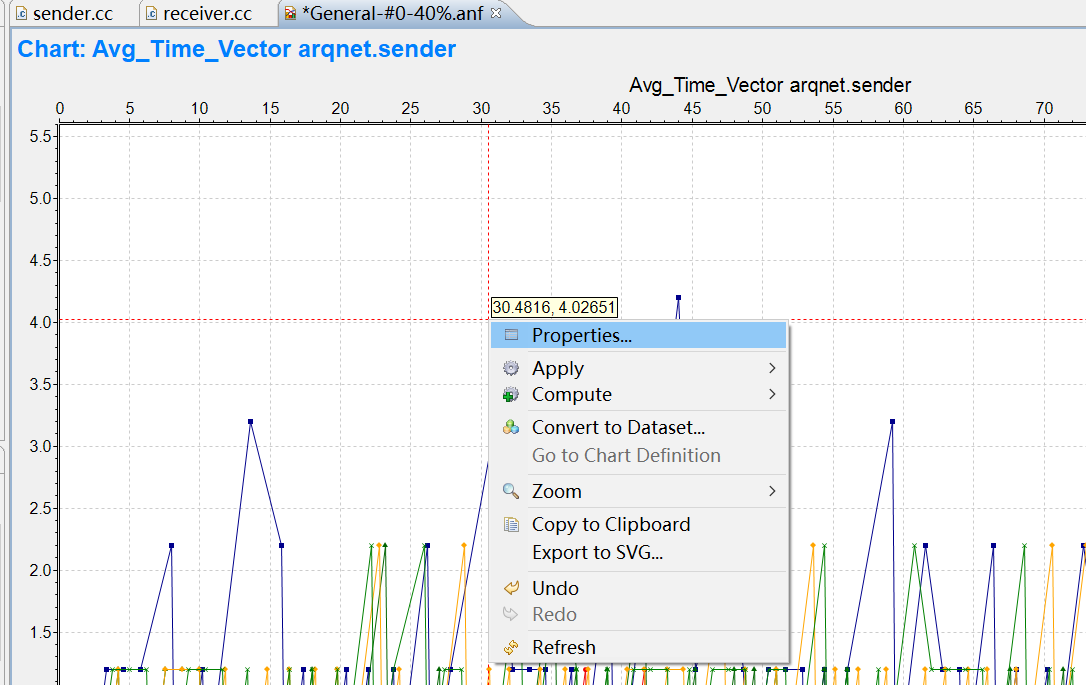Click the dataset icon beside Convert to Dataset
The width and height of the screenshot is (1086, 685).
(511, 427)
